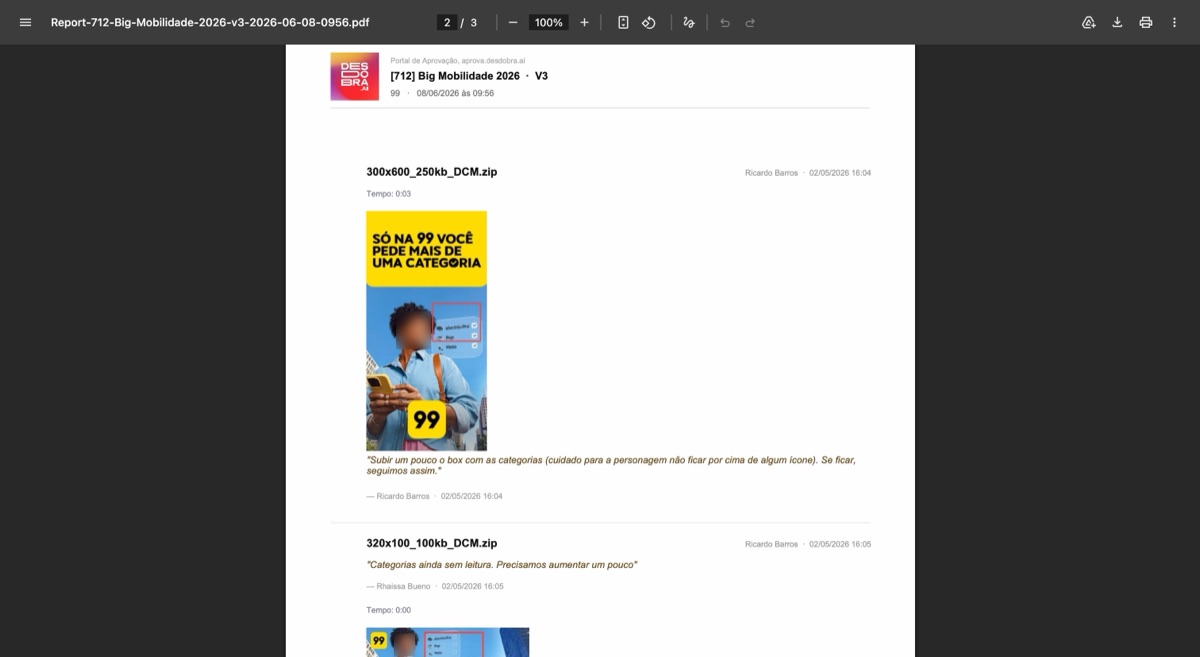Click the total page count '3'

pyautogui.click(x=473, y=22)
